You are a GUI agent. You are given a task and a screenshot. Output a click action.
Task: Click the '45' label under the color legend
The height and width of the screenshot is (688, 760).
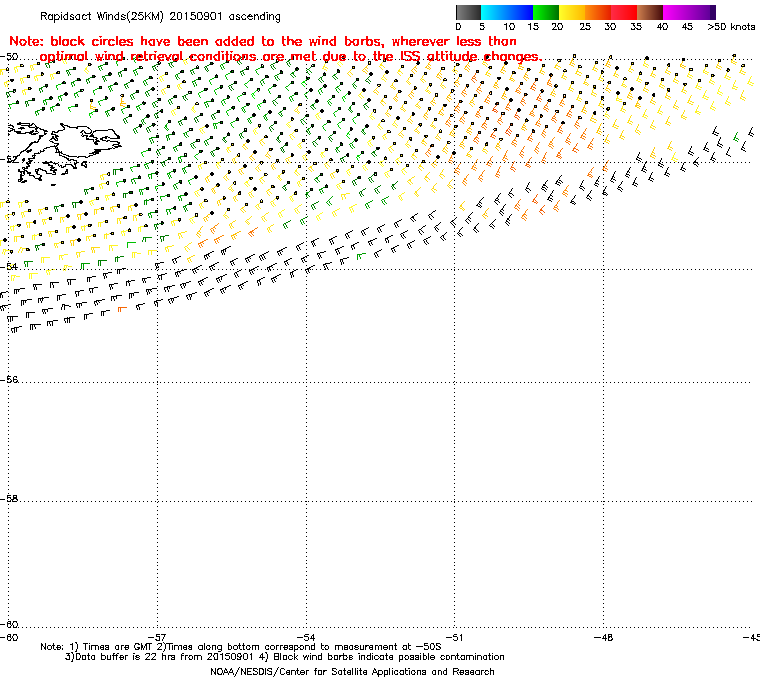click(x=687, y=27)
